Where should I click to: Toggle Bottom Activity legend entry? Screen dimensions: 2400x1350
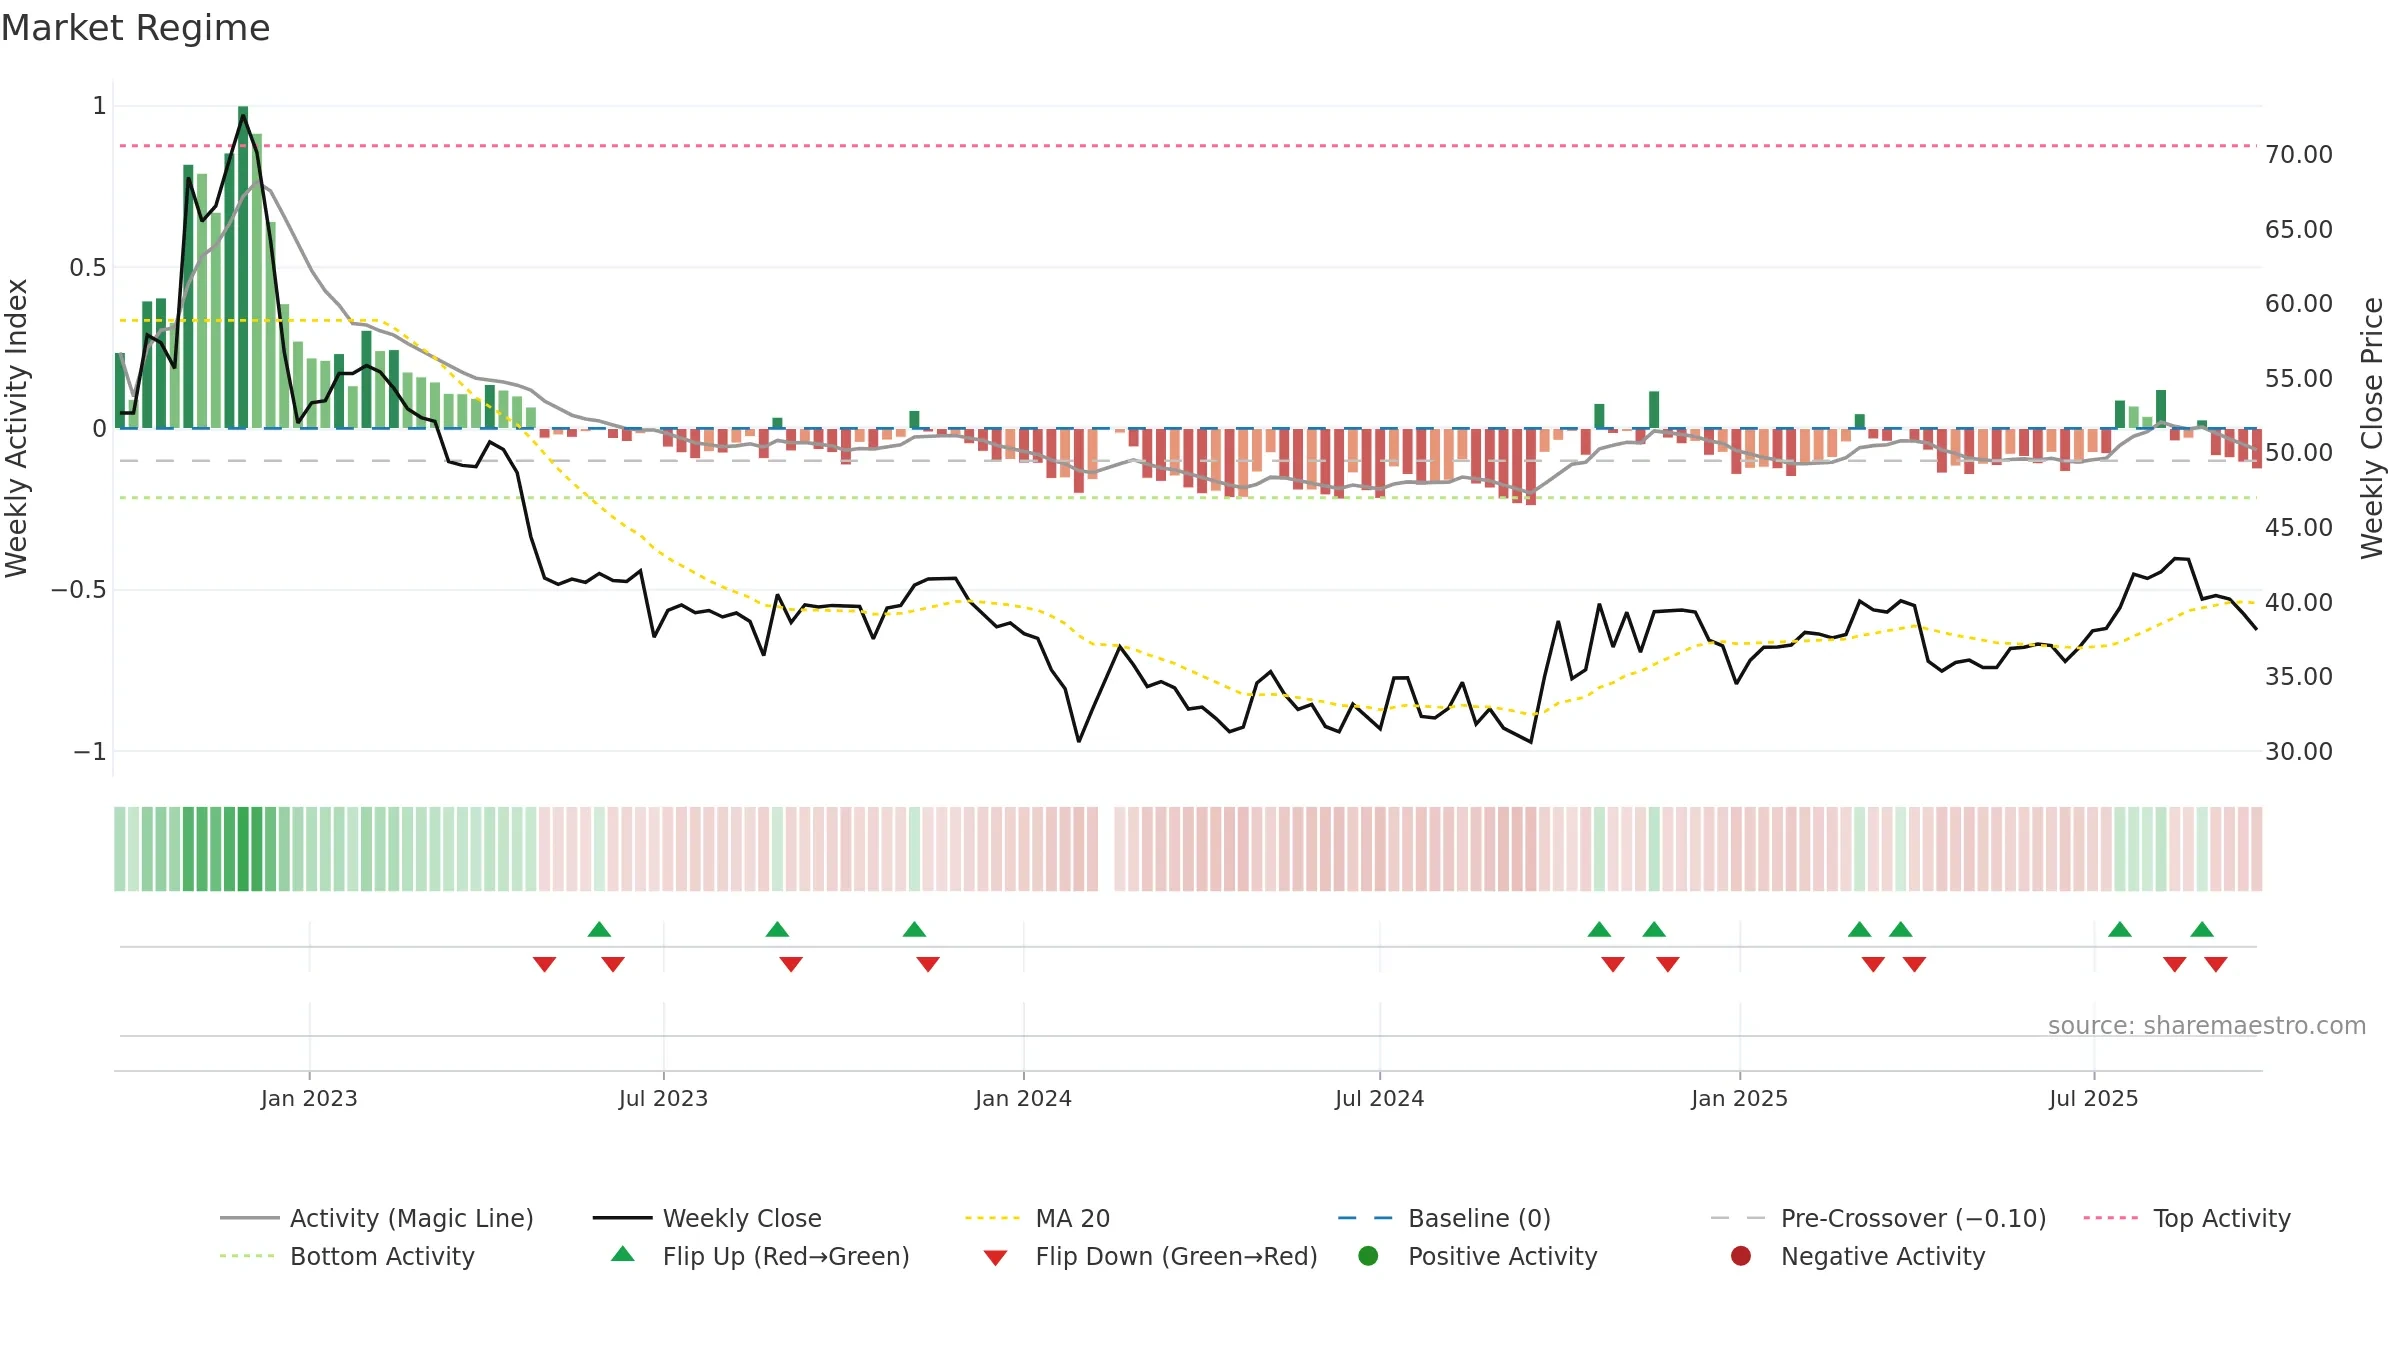tap(347, 1256)
